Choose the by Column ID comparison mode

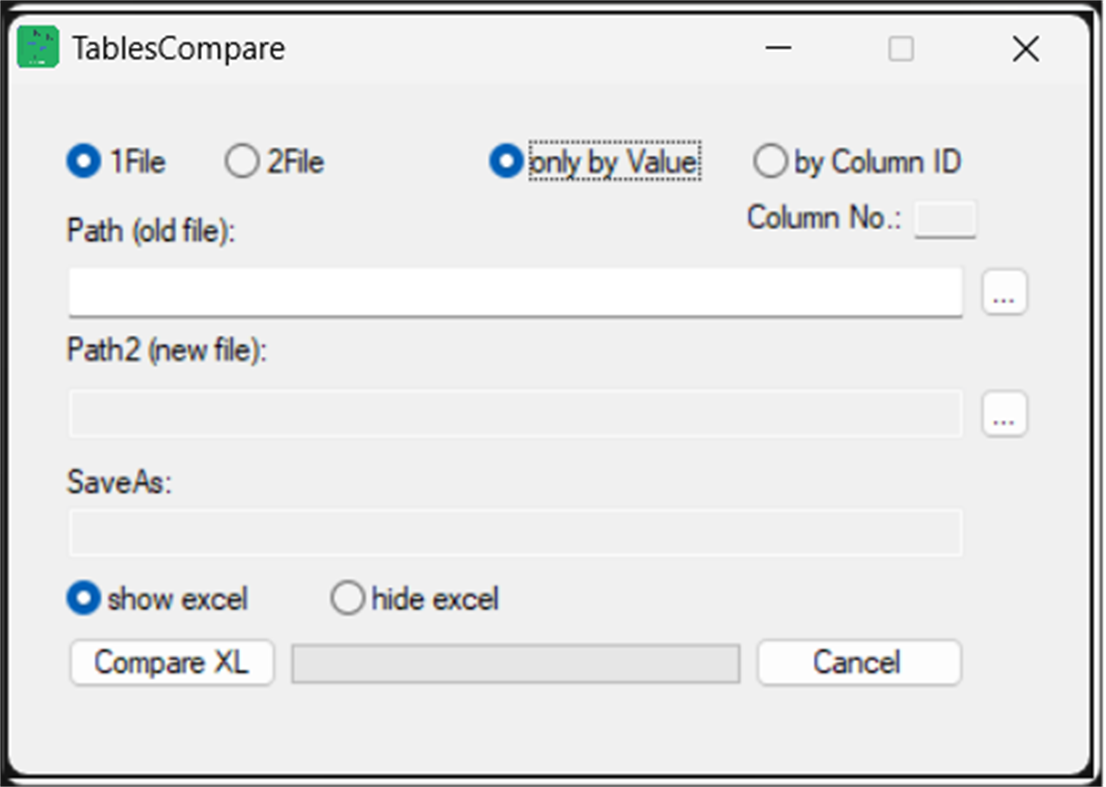click(770, 162)
